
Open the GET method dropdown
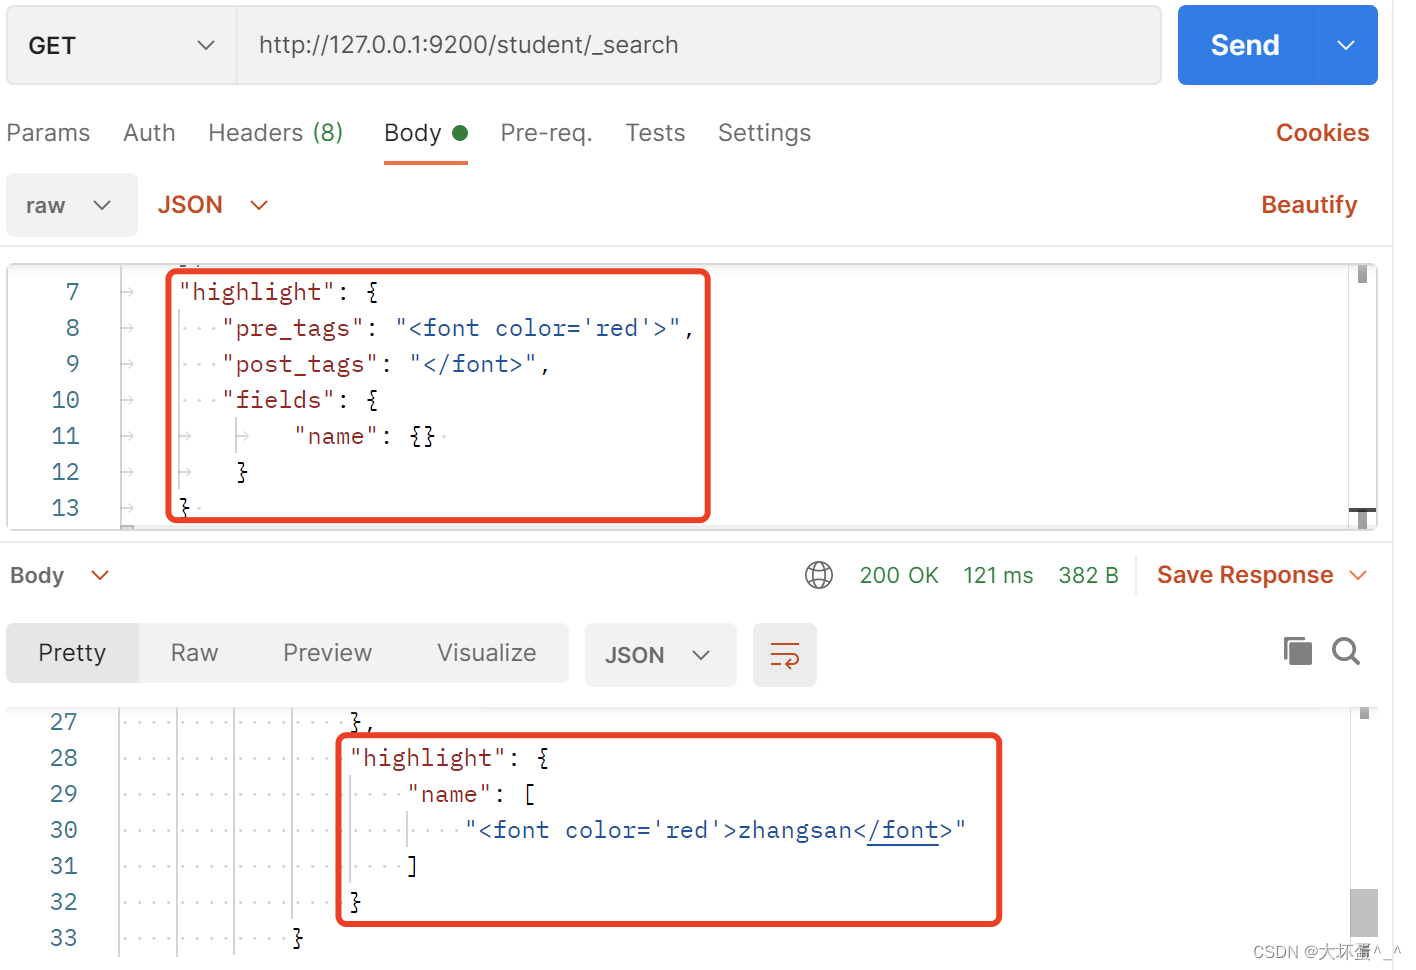coord(122,45)
